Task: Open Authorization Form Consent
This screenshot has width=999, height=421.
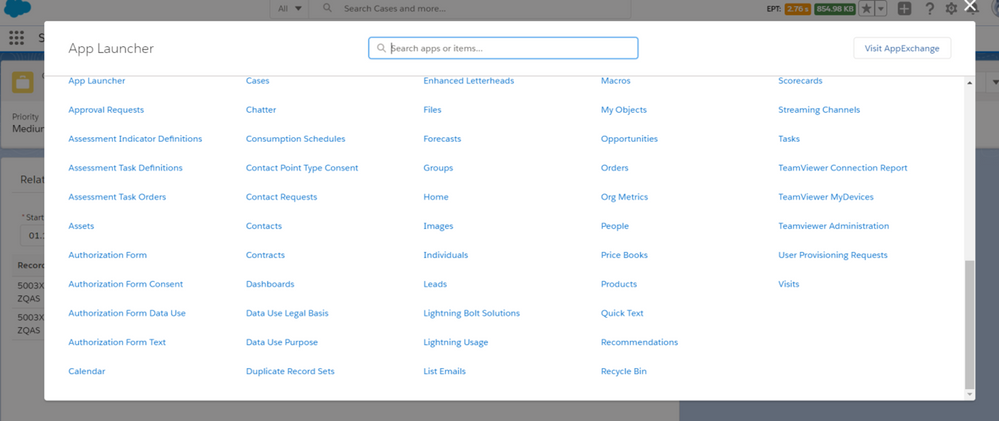Action: tap(126, 284)
